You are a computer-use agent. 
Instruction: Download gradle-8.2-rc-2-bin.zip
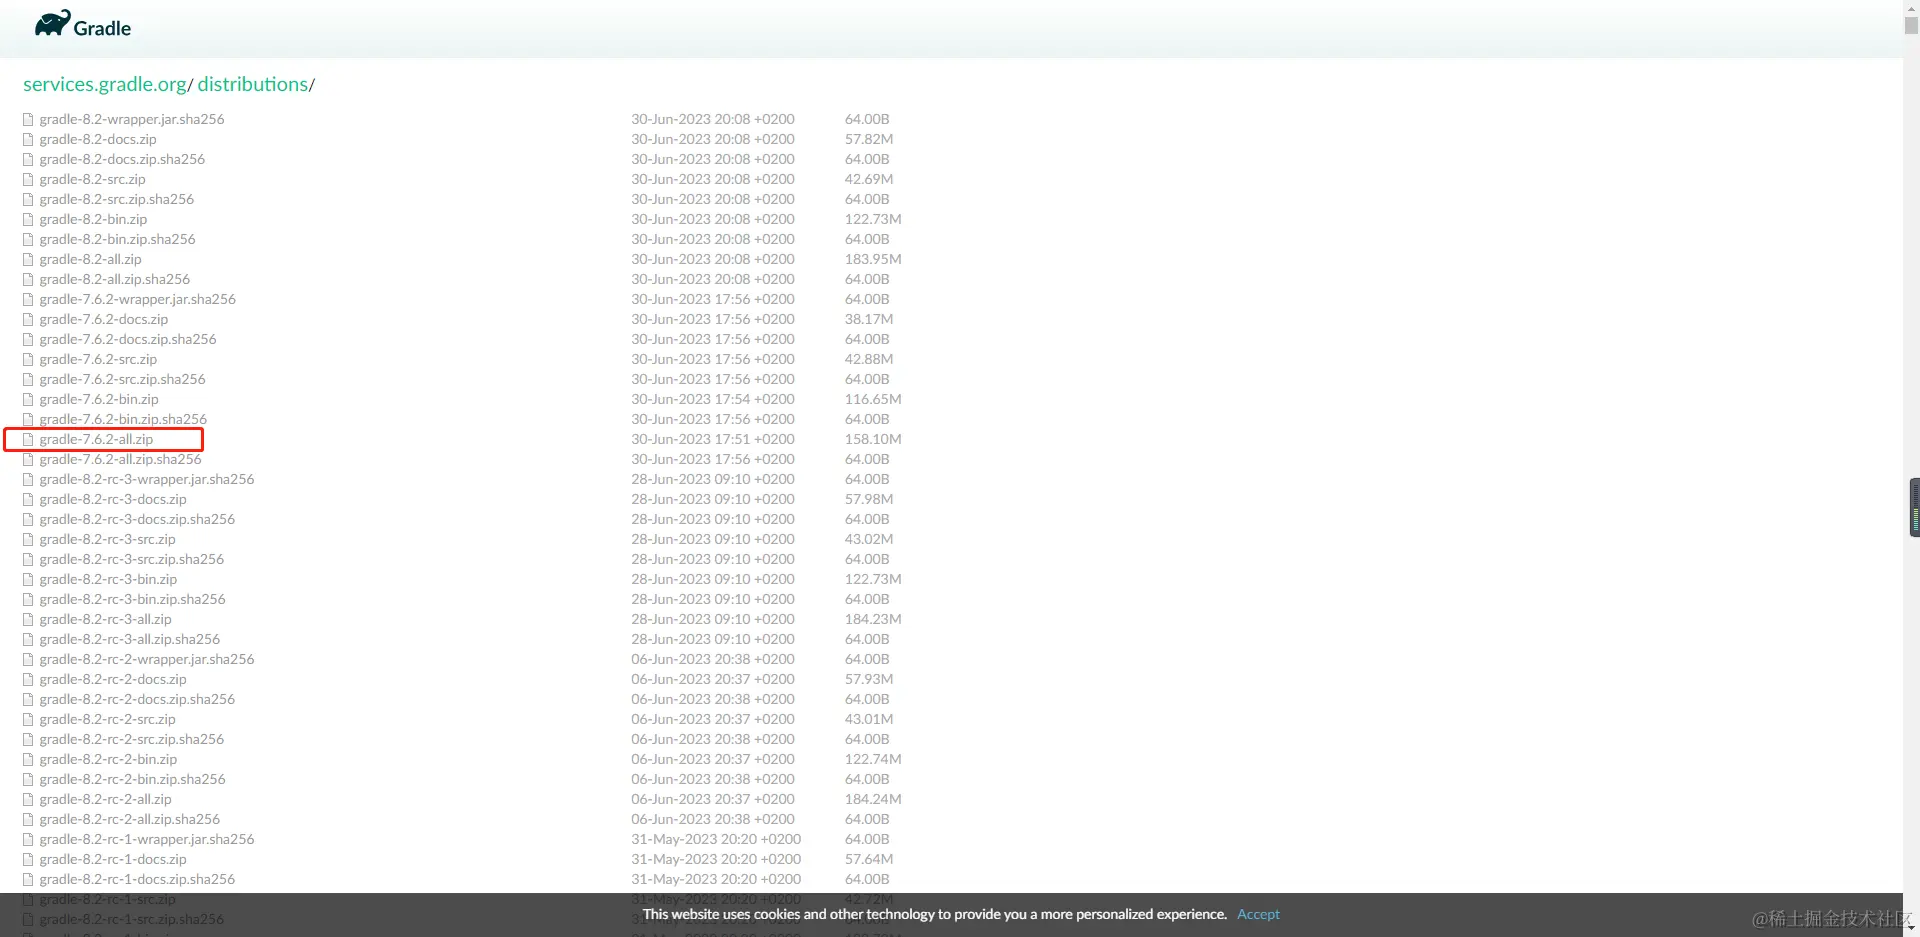coord(108,759)
